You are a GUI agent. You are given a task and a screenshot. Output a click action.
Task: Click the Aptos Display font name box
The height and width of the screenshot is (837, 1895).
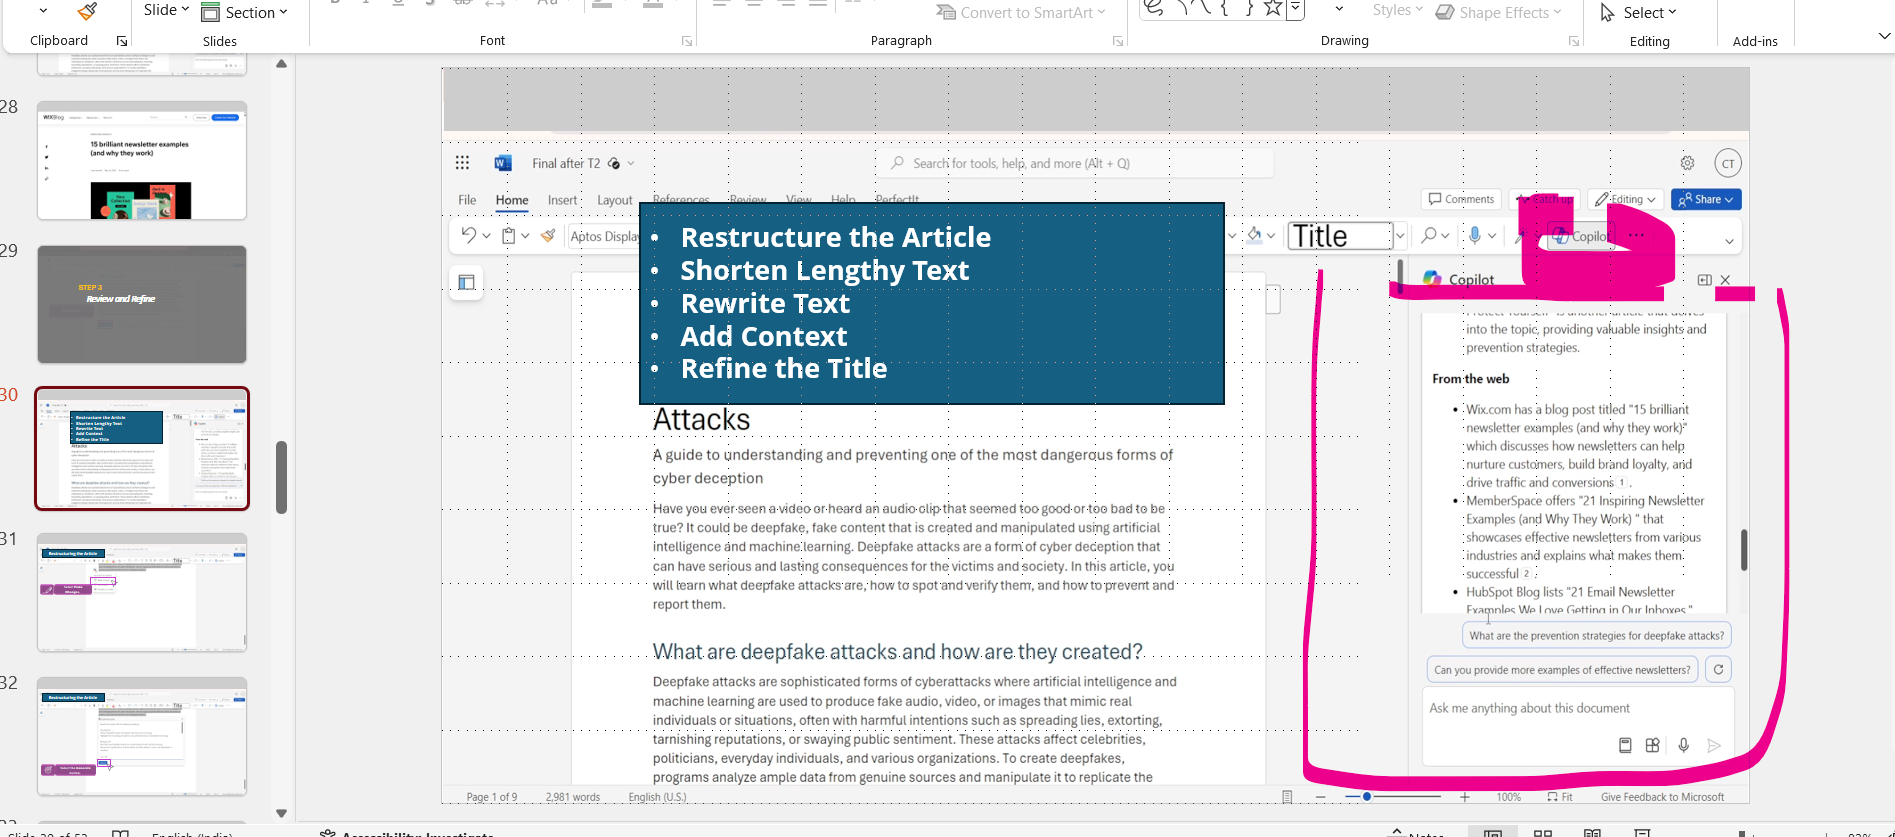[604, 236]
